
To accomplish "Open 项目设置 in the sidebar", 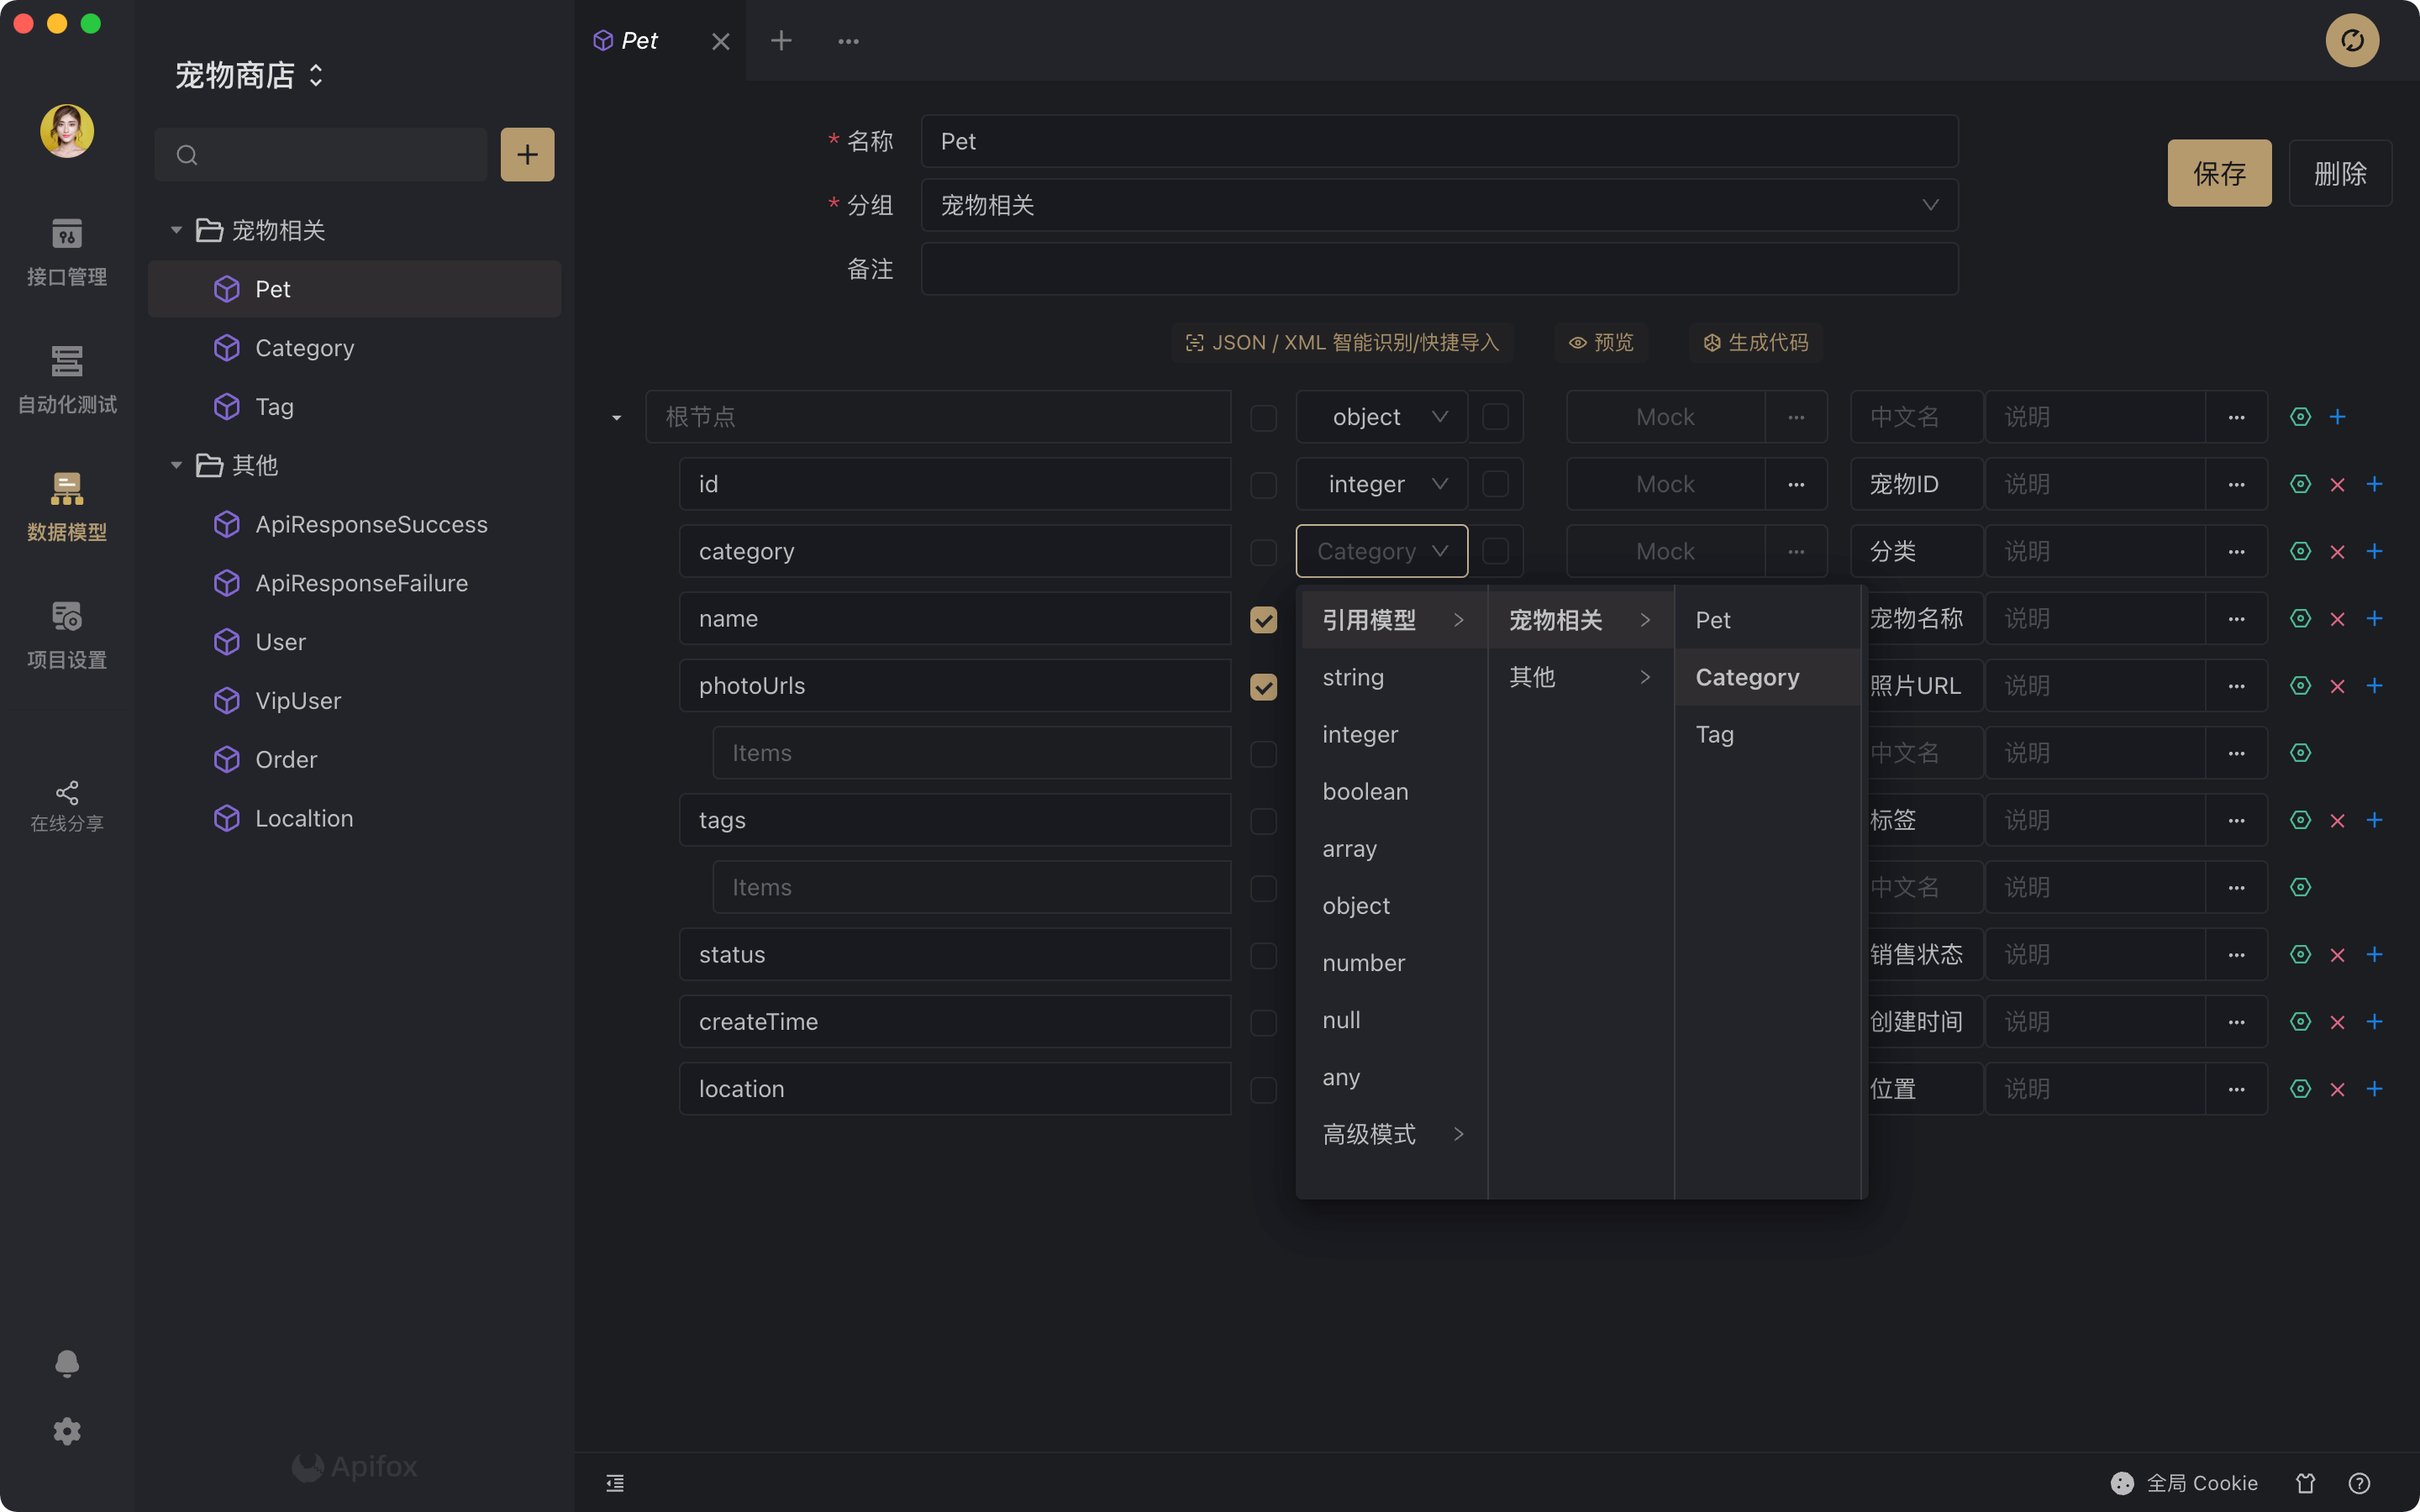I will pyautogui.click(x=66, y=634).
